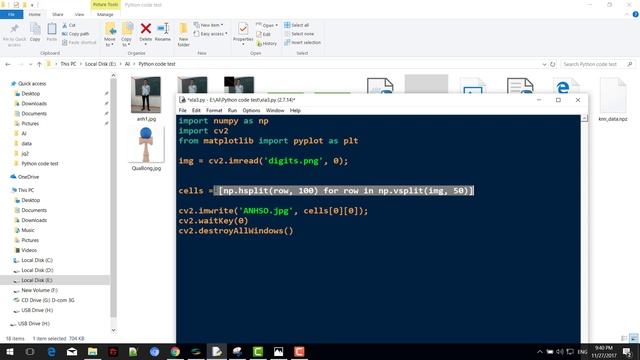Select OneDrive in navigation pane
Viewport: 640px width, 360px height.
[28, 177]
